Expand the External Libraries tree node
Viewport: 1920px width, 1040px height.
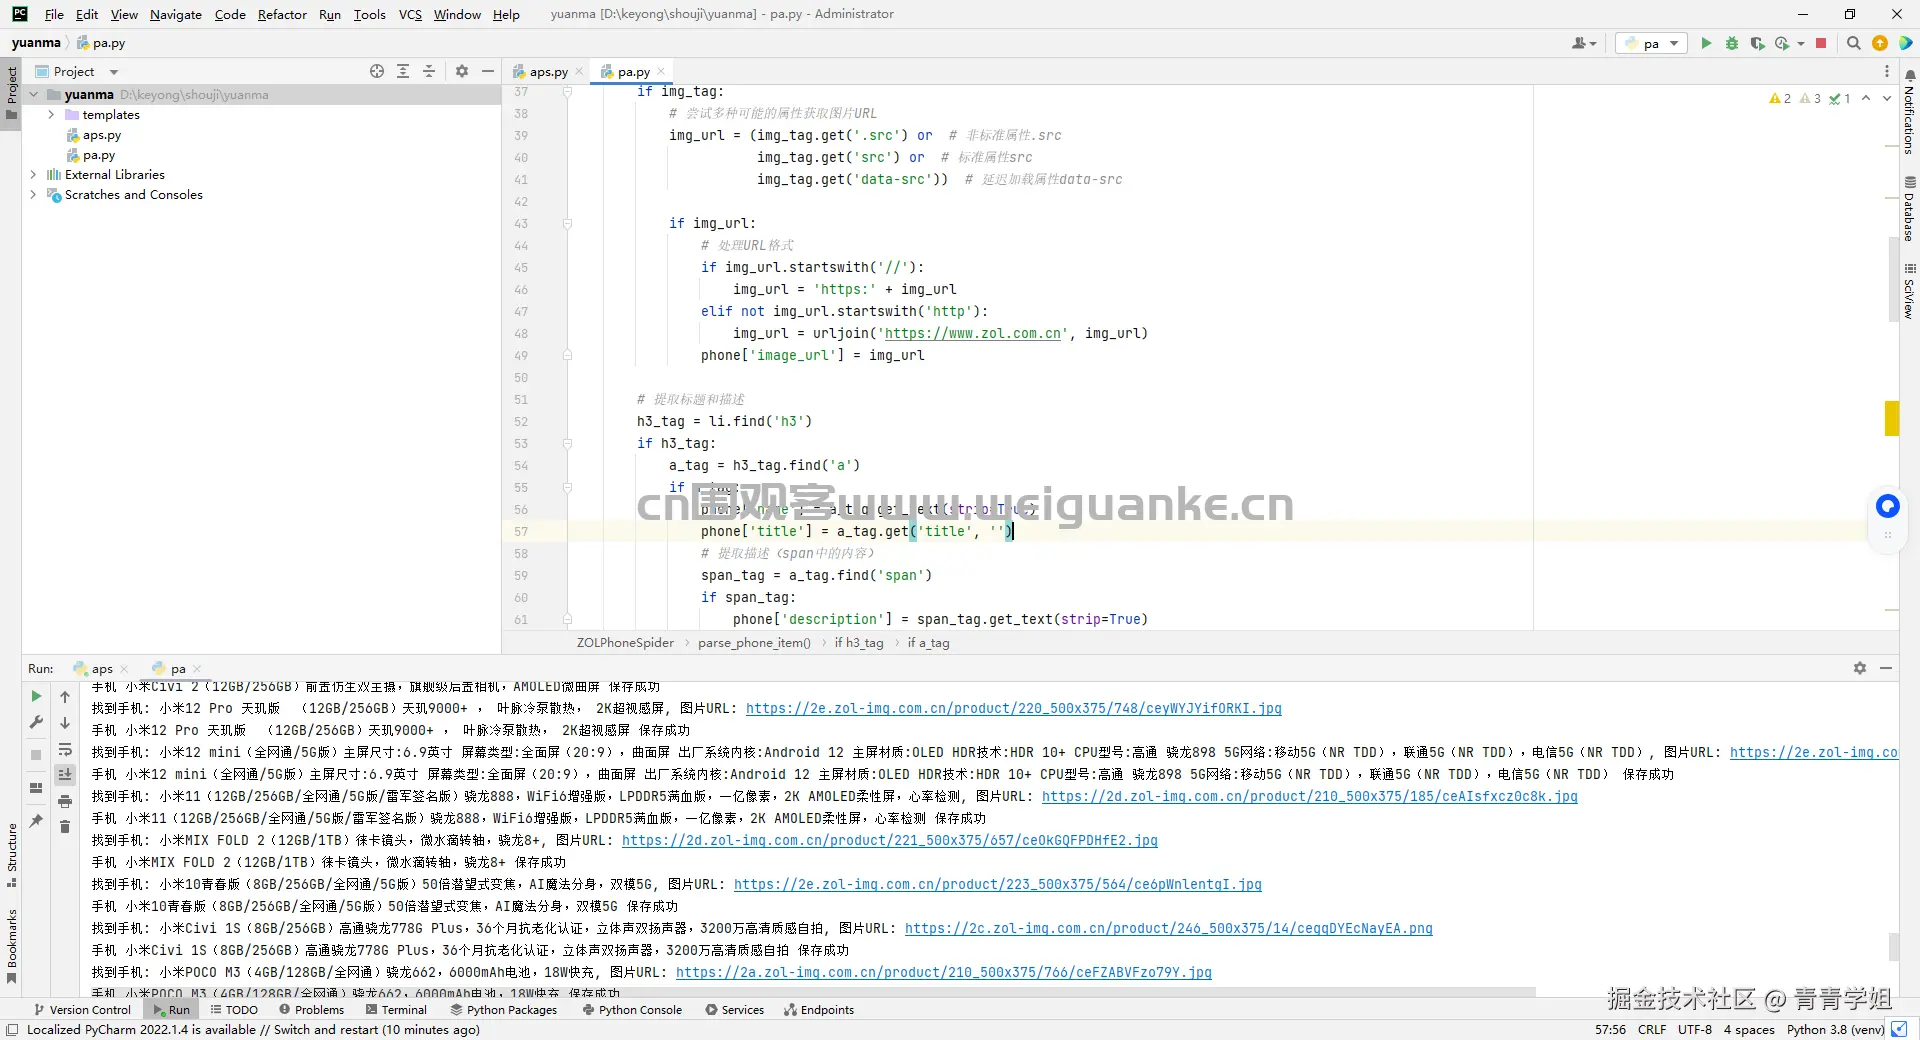tap(32, 174)
